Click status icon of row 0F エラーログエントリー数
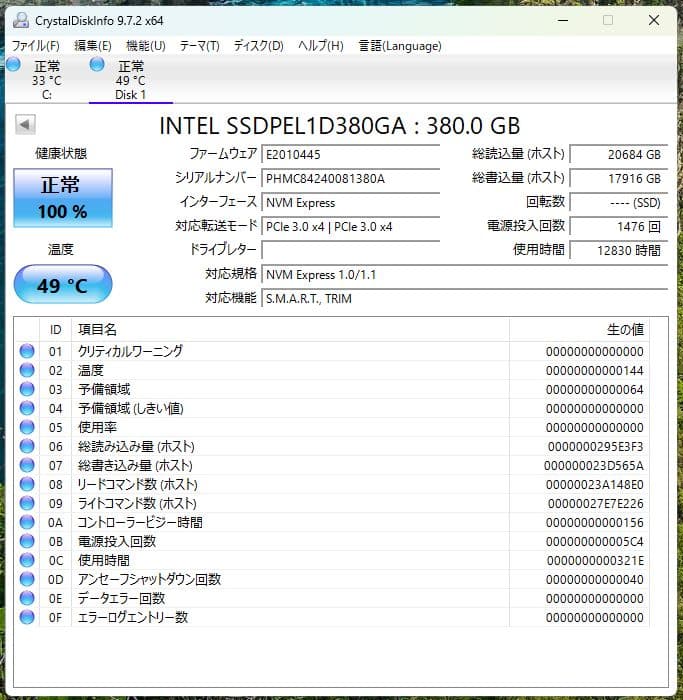Viewport: 683px width, 700px height. pyautogui.click(x=27, y=617)
